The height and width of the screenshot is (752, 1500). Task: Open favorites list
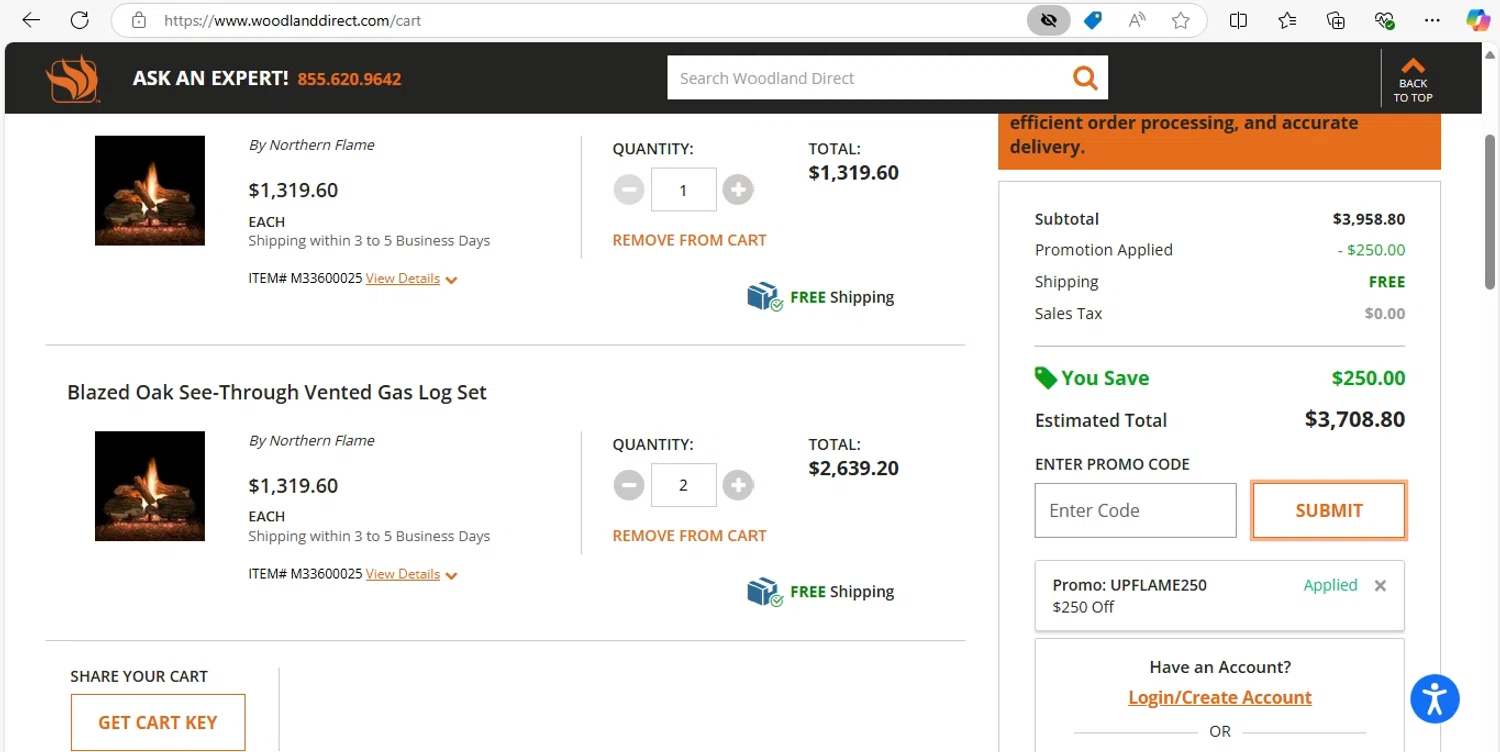pos(1287,20)
